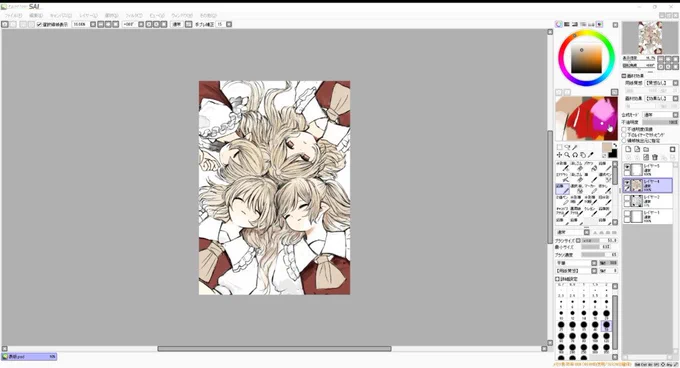Open the brush shape dropdown
This screenshot has width=680, height=368.
pos(594,263)
